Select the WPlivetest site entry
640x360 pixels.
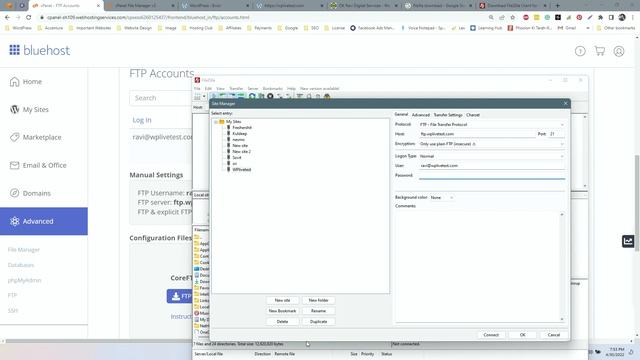[x=242, y=169]
